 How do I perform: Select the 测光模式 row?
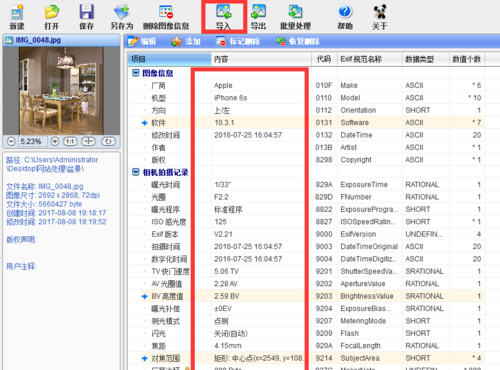coord(307,321)
